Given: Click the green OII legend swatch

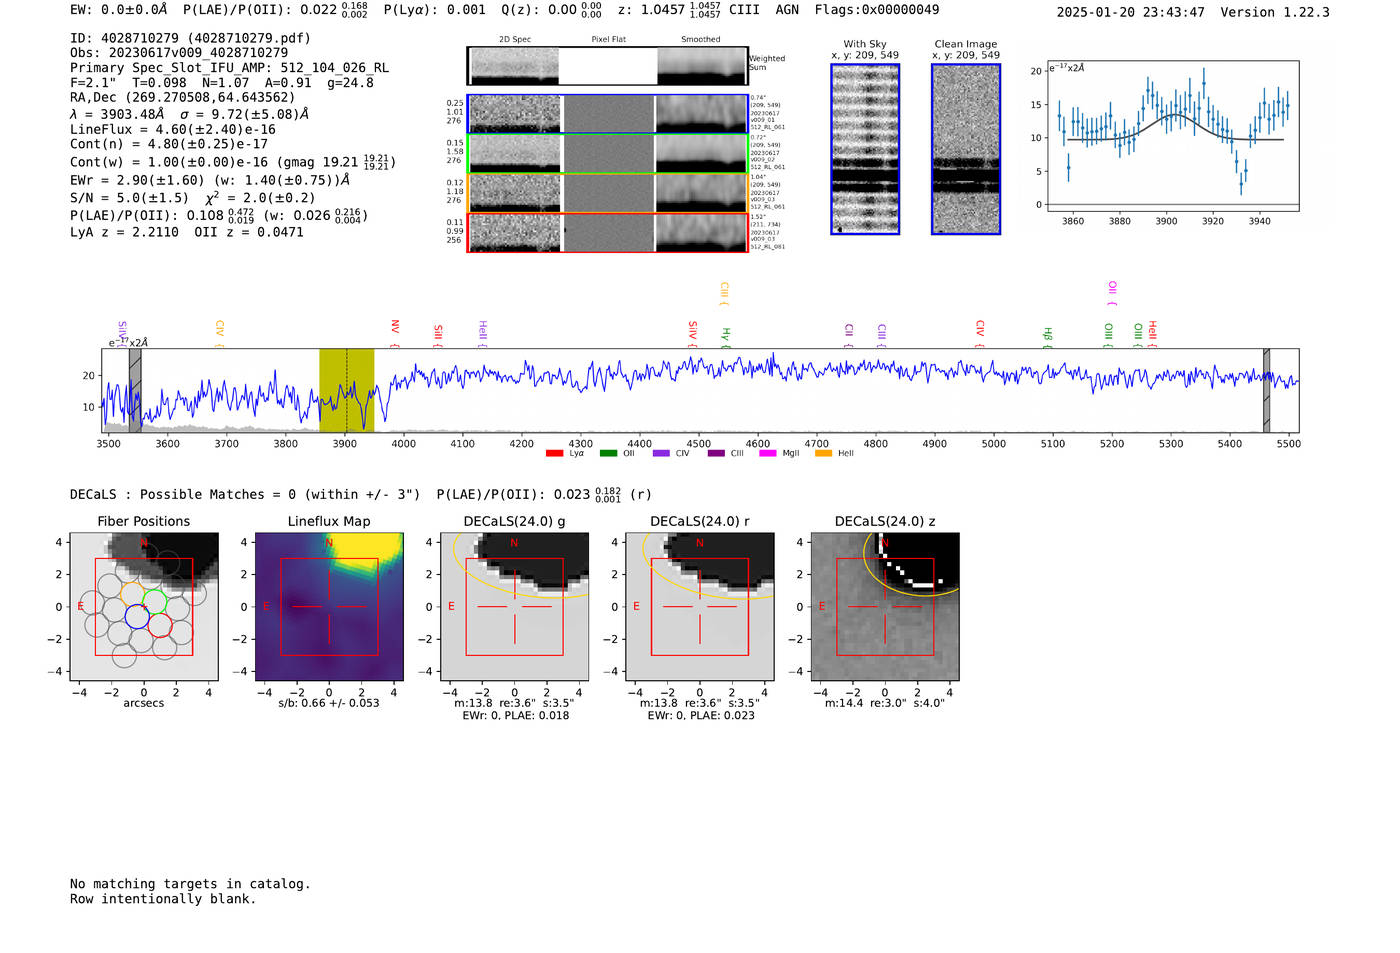Looking at the screenshot, I should 608,453.
